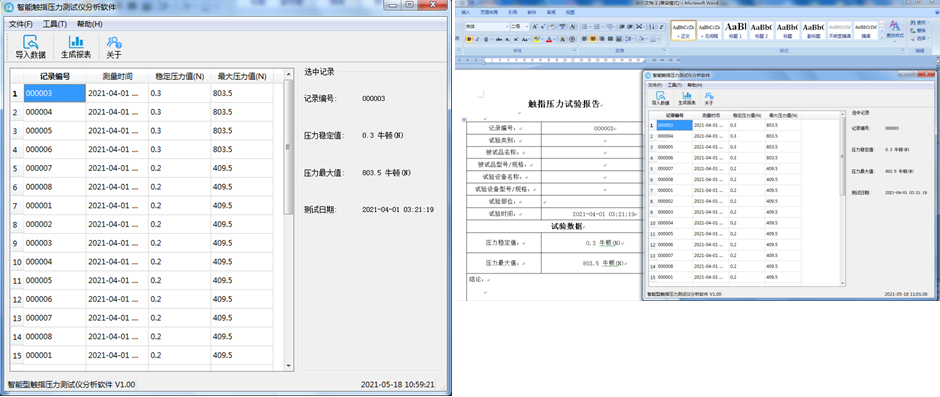
Task: Click Word's distributed alignment icon
Action: pyautogui.click(x=619, y=40)
